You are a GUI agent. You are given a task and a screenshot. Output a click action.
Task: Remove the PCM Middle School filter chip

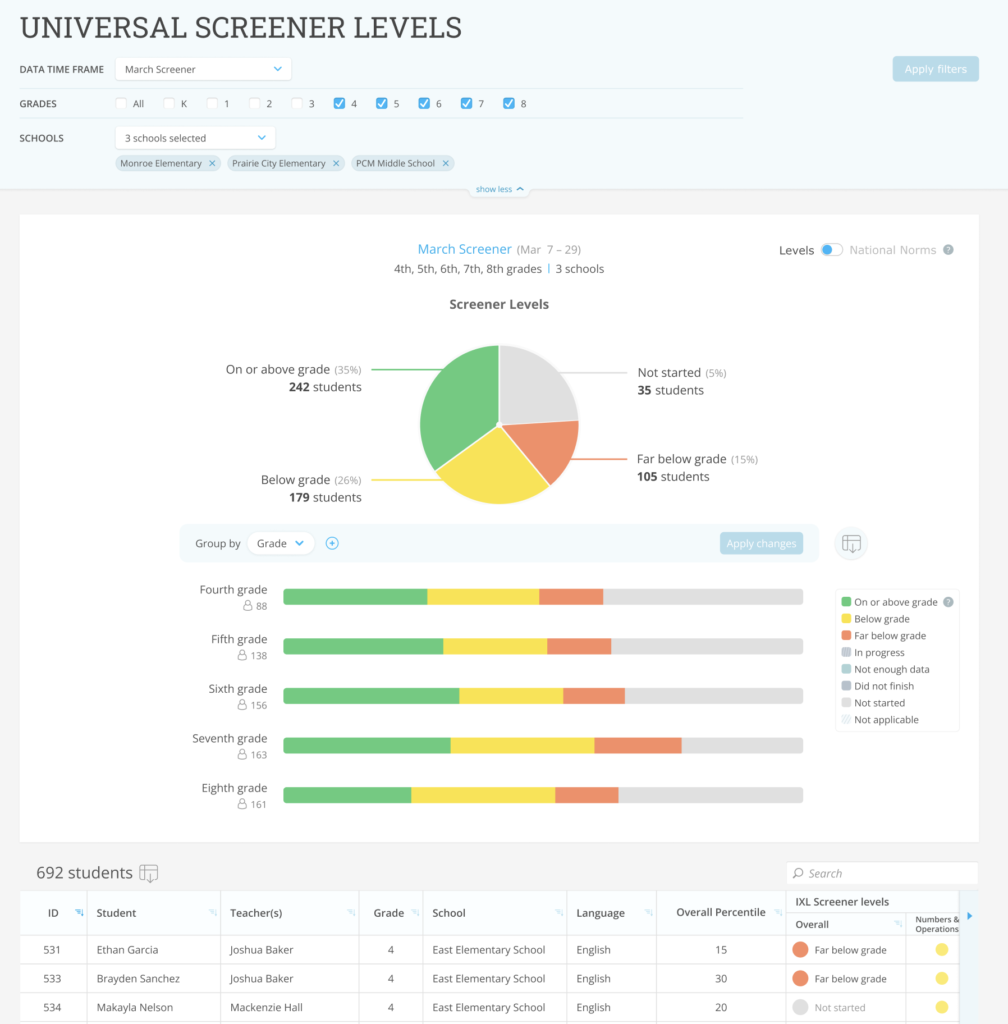point(447,162)
